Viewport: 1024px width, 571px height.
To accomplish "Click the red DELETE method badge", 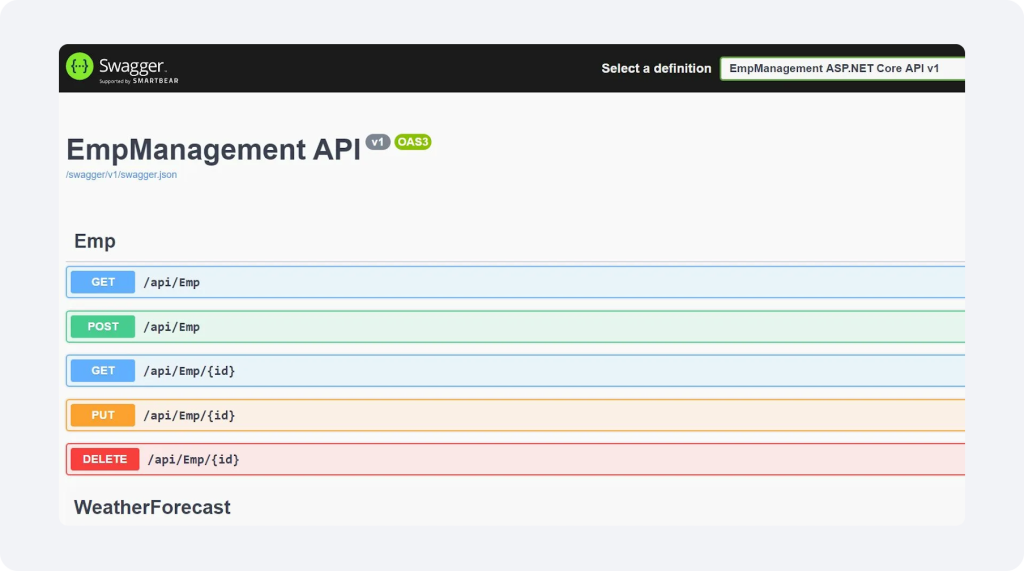I will point(105,459).
